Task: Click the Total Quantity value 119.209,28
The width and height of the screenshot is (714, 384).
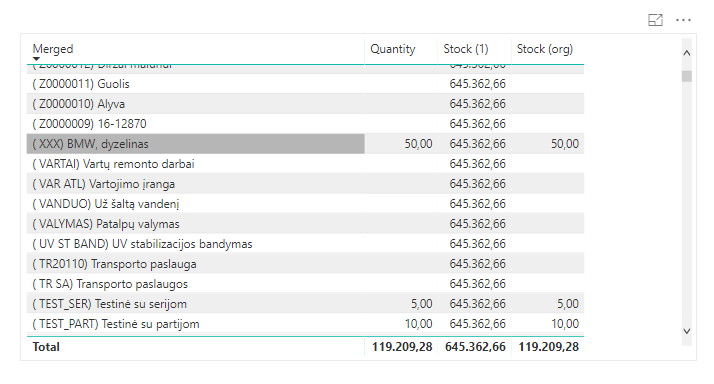Action: (402, 347)
